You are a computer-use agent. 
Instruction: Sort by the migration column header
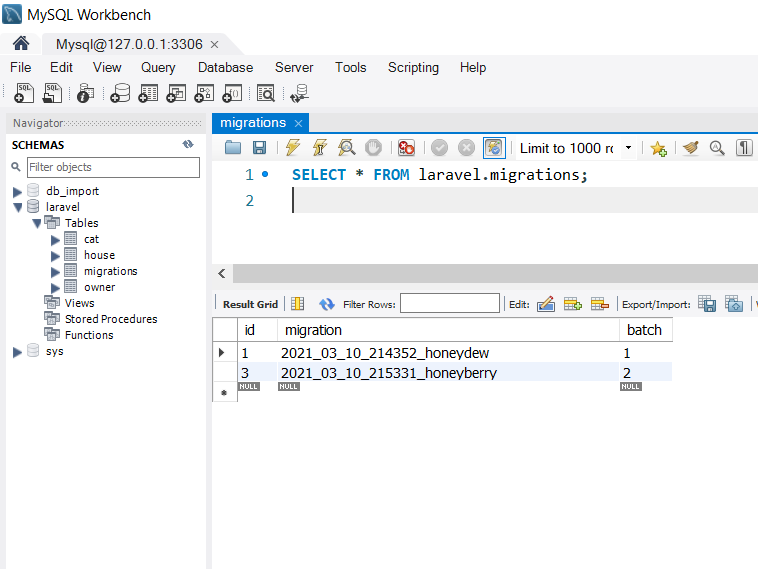[x=448, y=330]
